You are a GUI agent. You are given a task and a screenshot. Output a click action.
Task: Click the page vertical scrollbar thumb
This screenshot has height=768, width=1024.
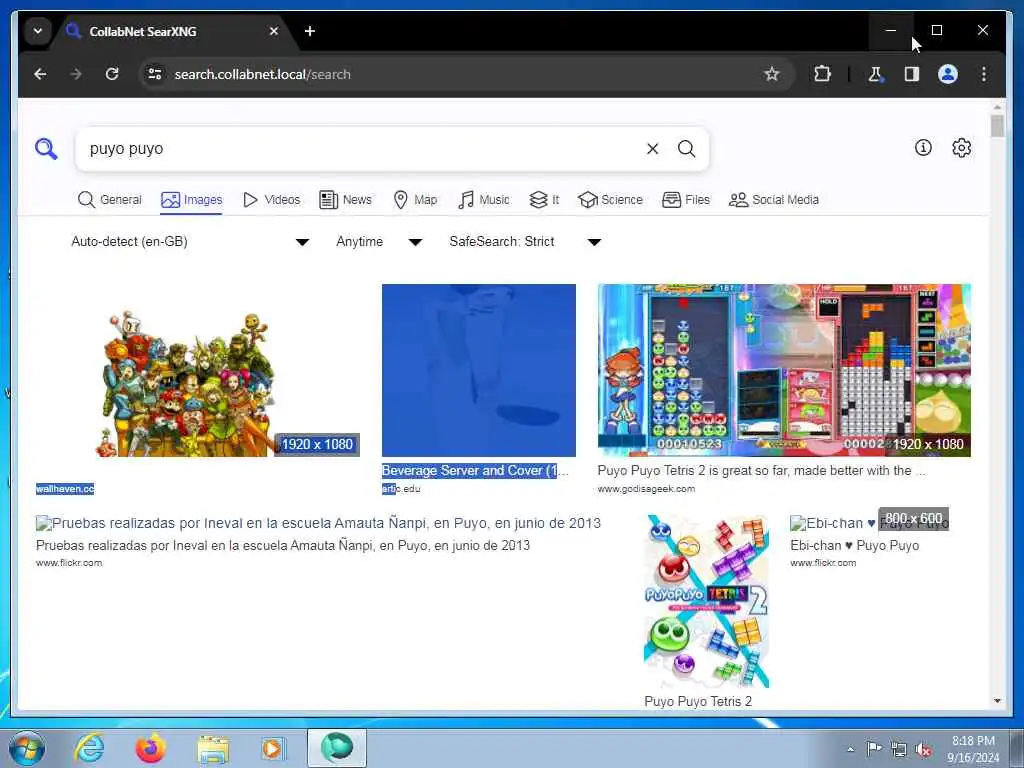pos(997,125)
